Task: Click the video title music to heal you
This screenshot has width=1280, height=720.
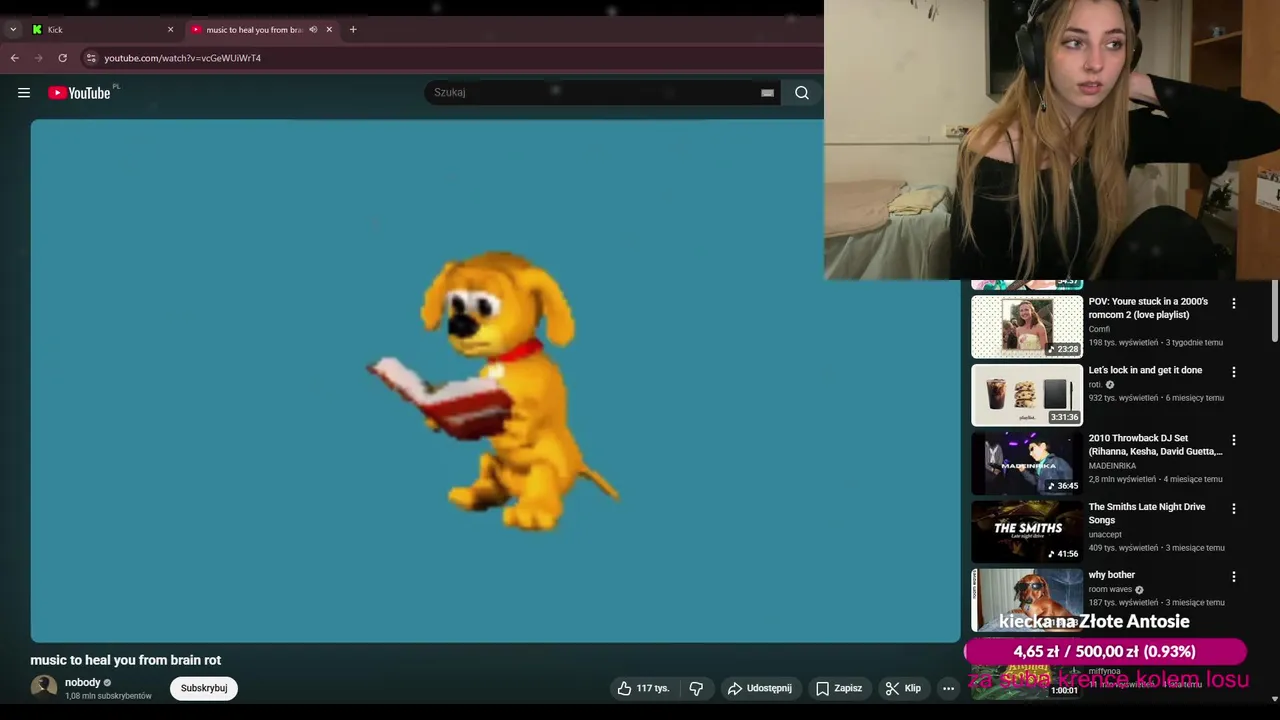Action: pos(126,660)
